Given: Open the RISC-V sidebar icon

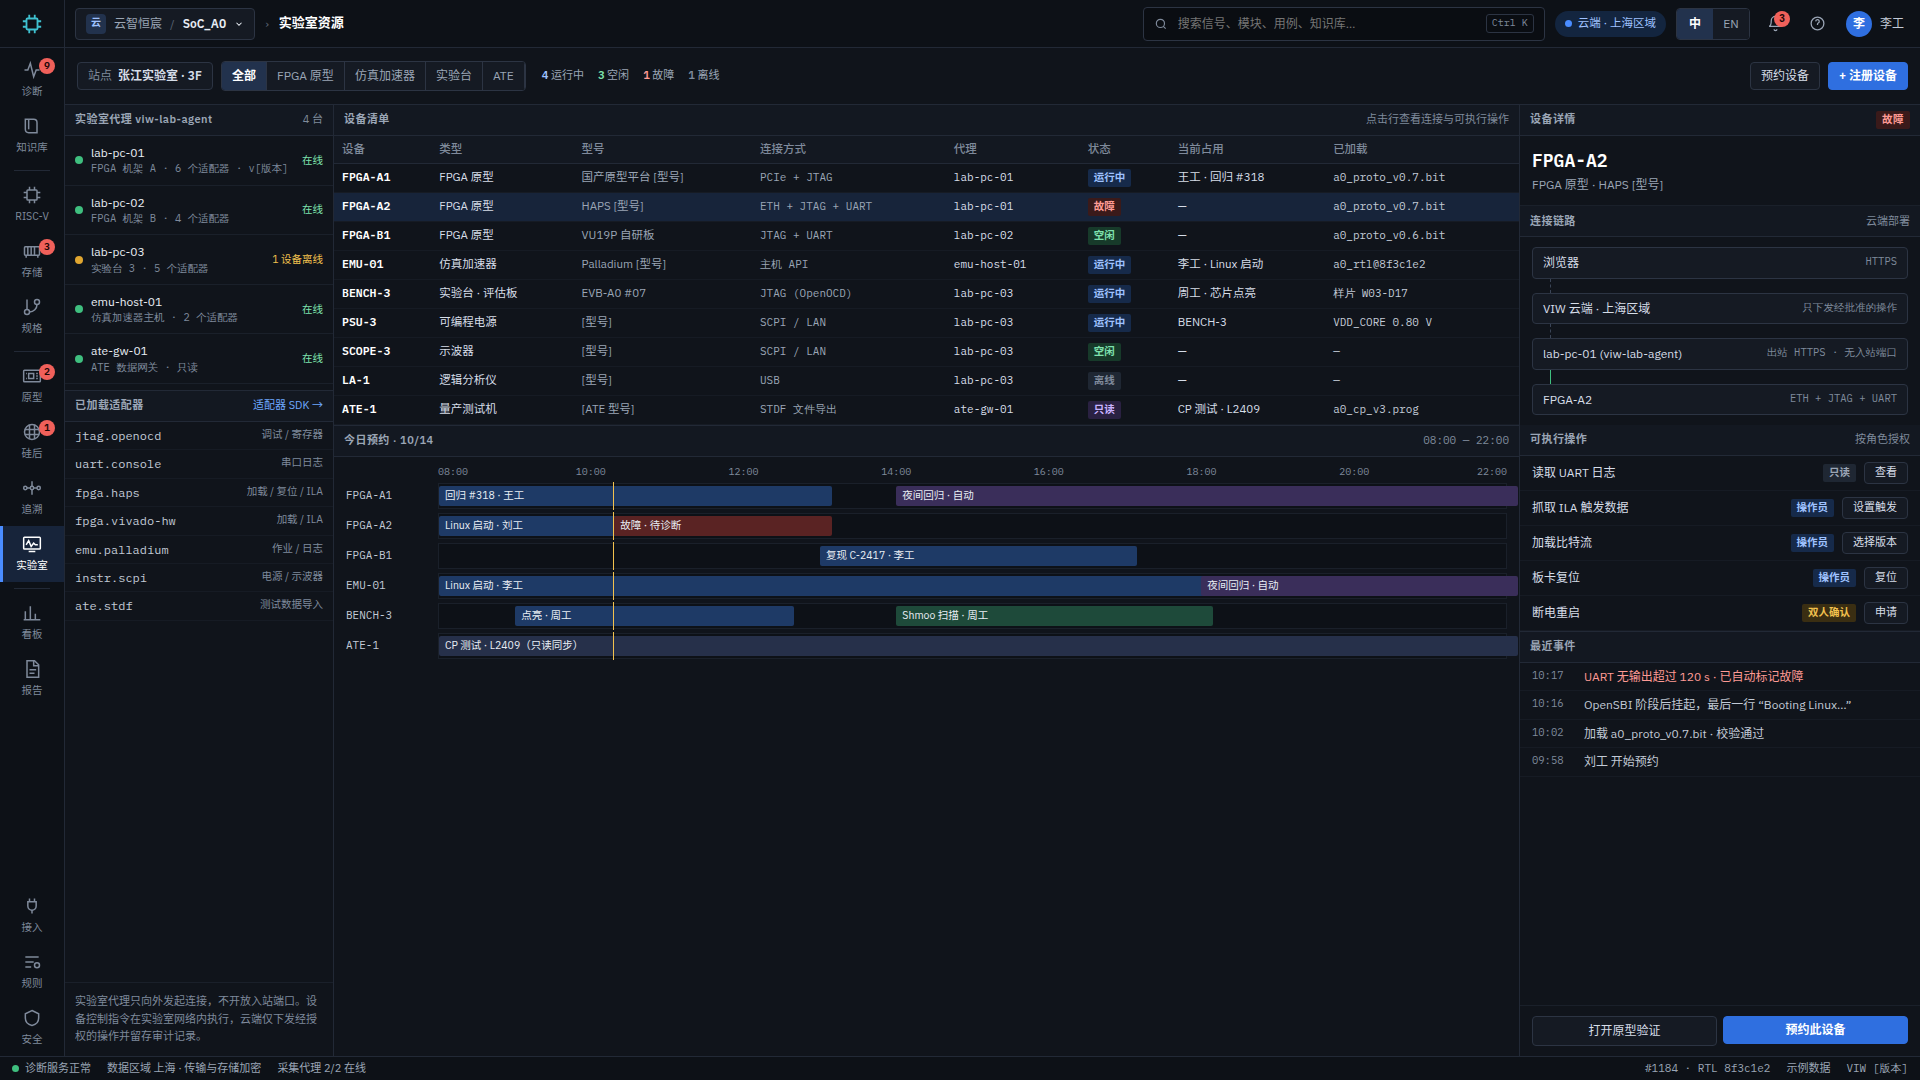Looking at the screenshot, I should point(32,203).
